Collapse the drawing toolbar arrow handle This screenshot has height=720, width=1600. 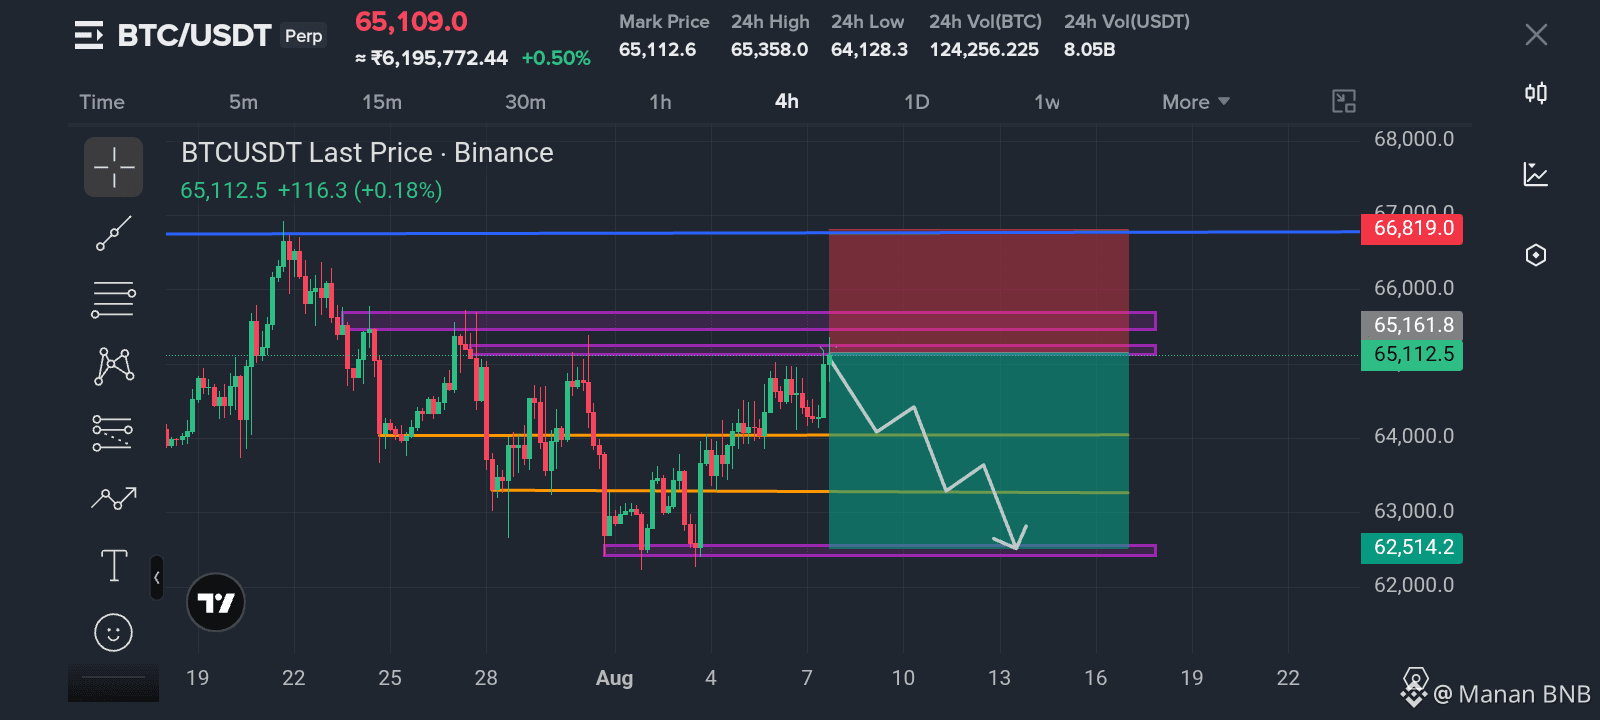(x=157, y=578)
